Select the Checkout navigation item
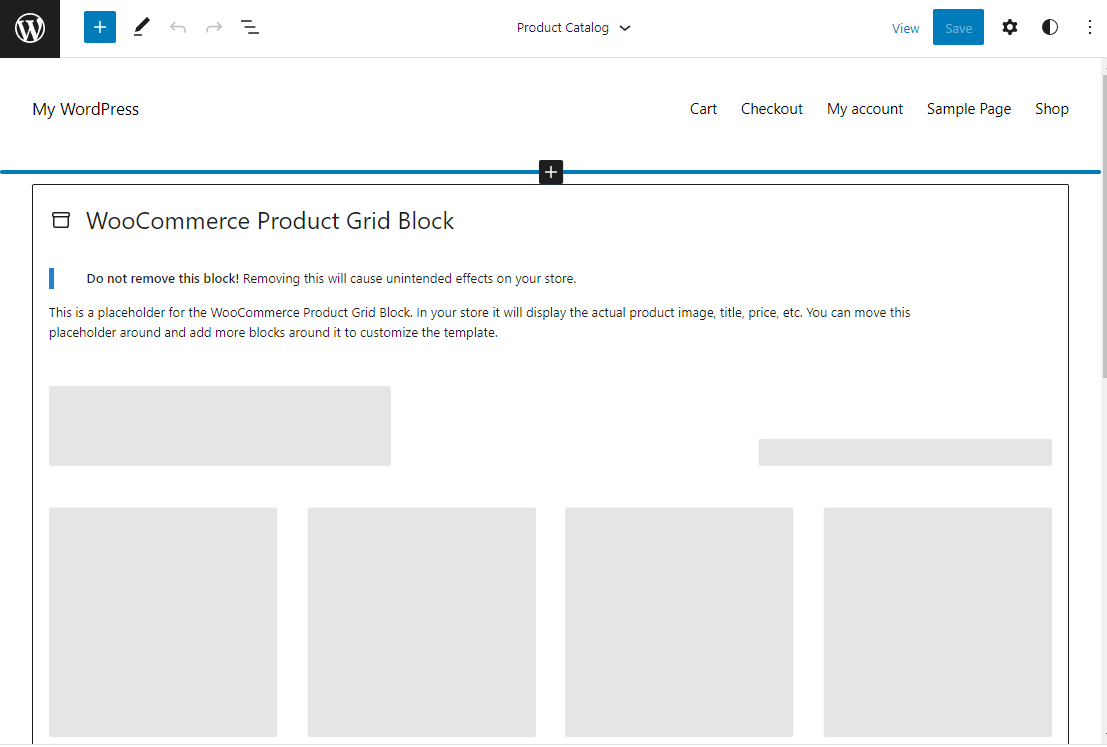Image resolution: width=1107 pixels, height=747 pixels. [x=771, y=108]
